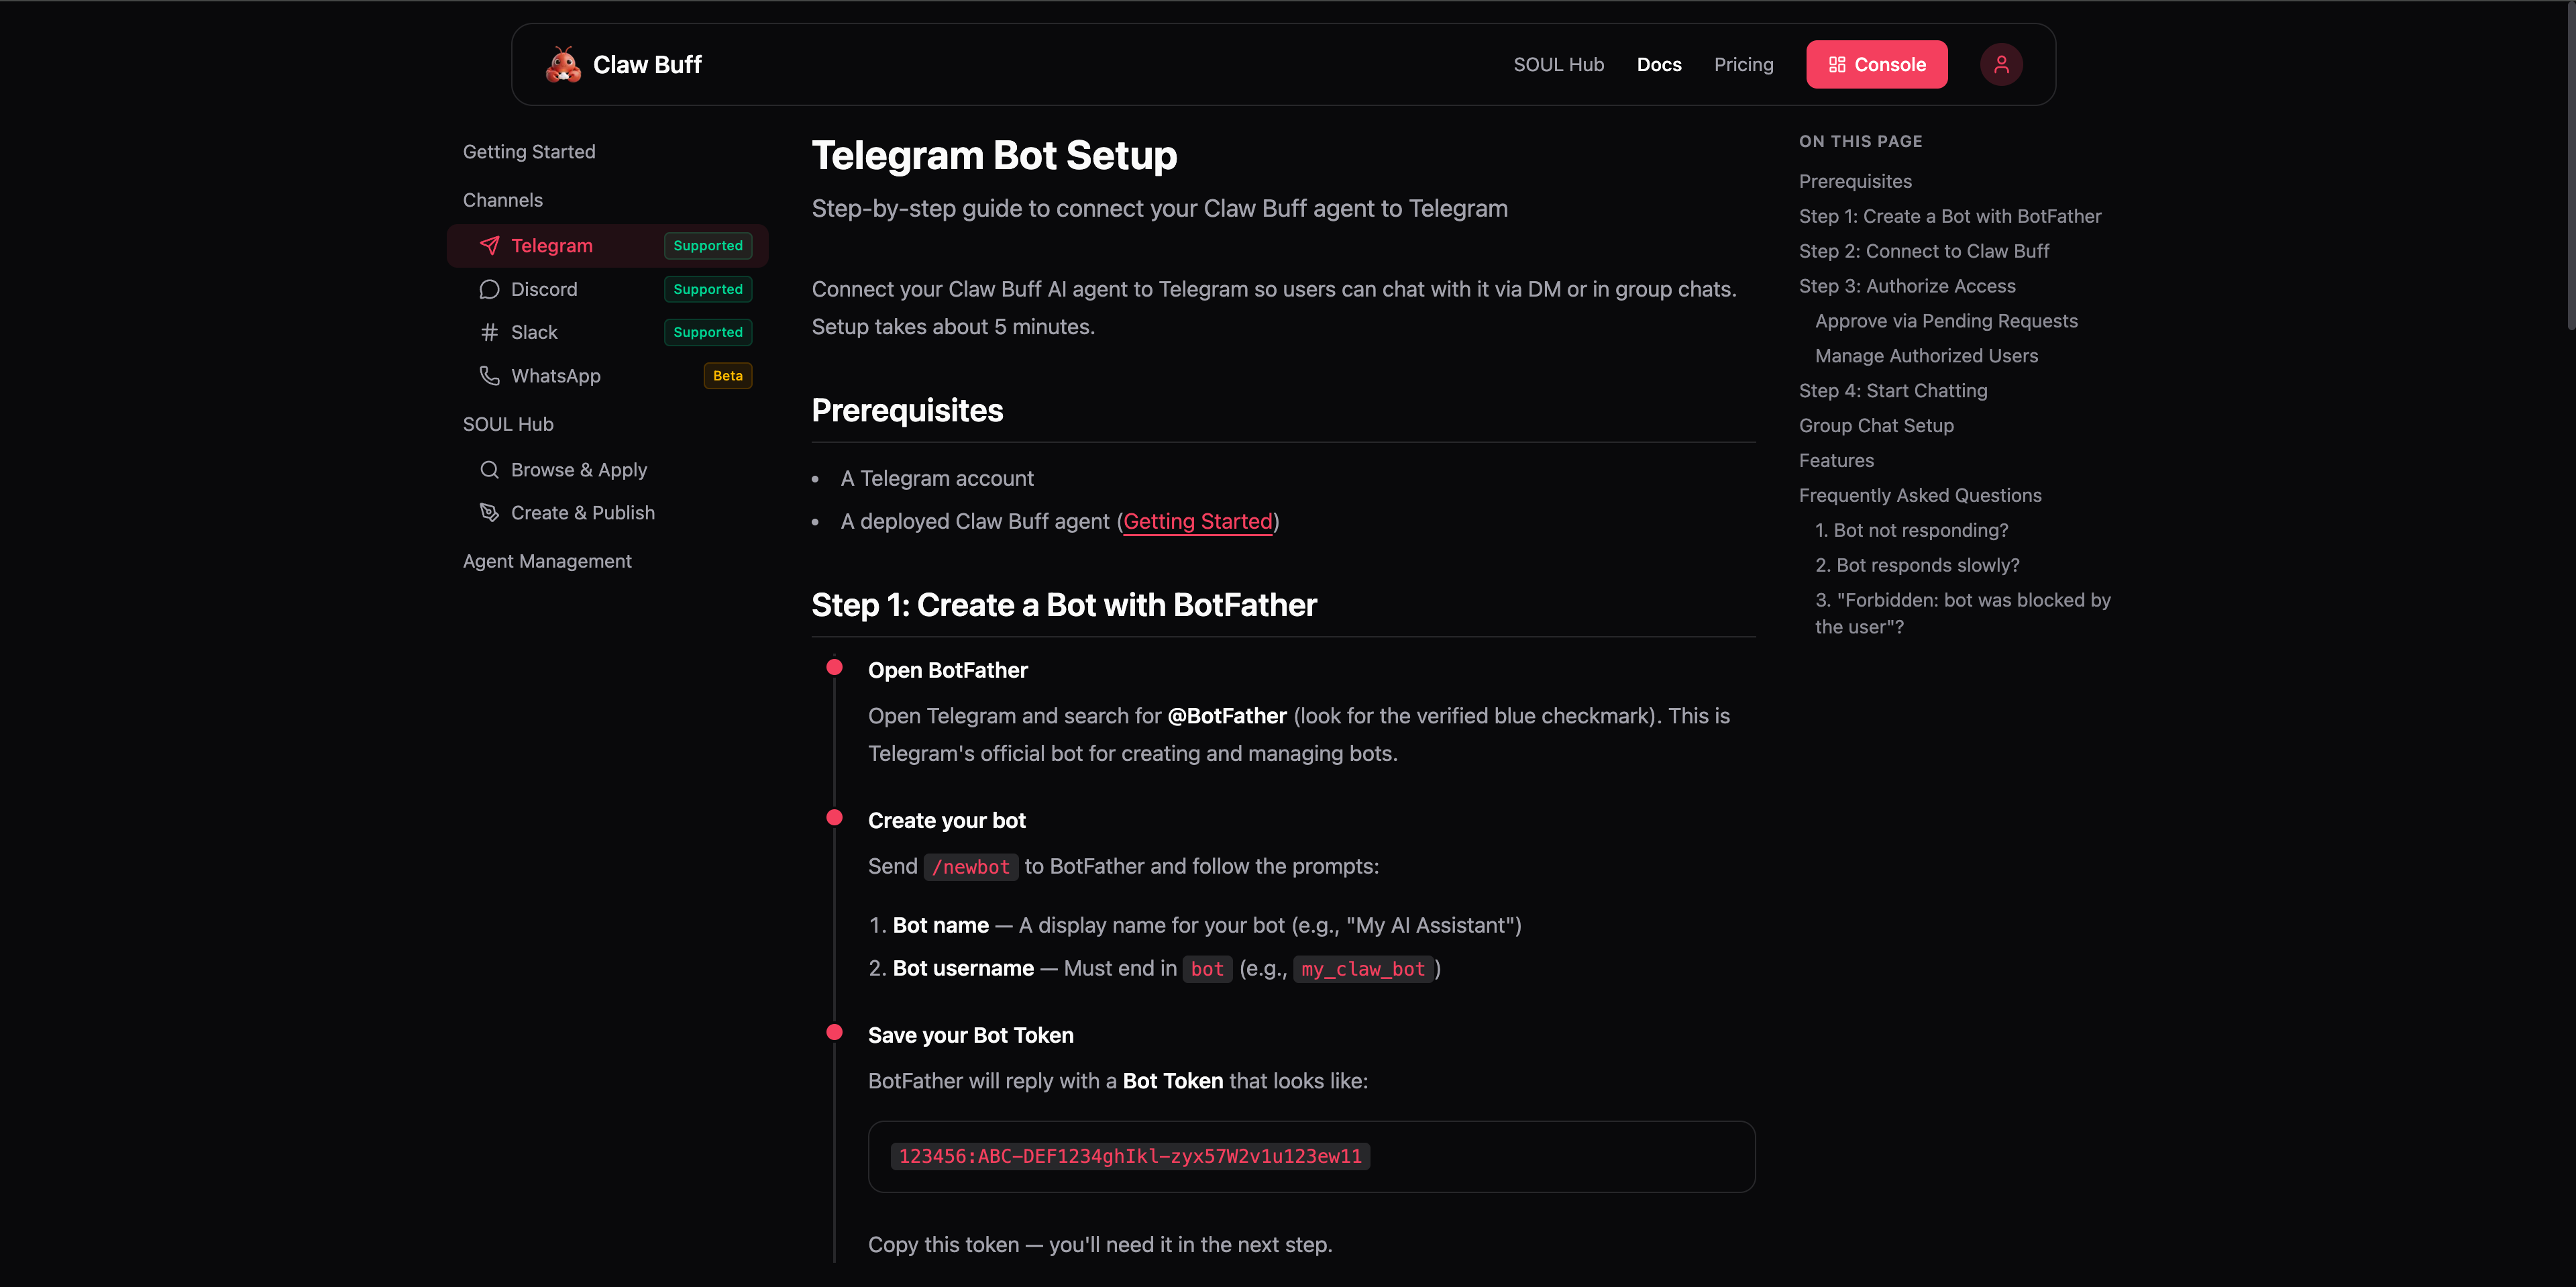Expand the Agent Management sidebar section
Image resolution: width=2576 pixels, height=1287 pixels.
click(548, 560)
